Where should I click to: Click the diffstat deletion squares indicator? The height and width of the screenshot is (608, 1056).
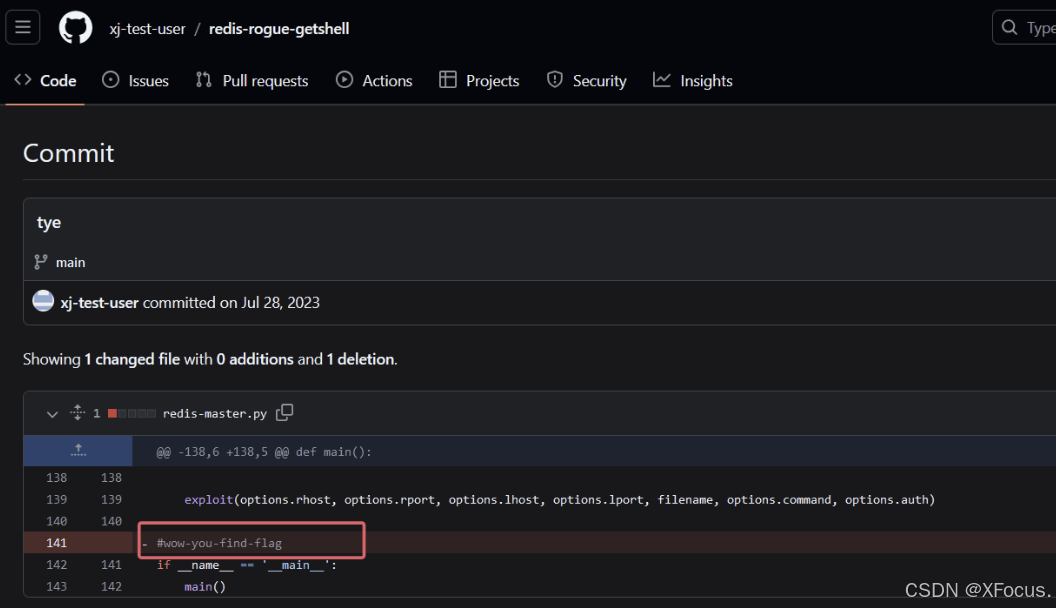132,413
